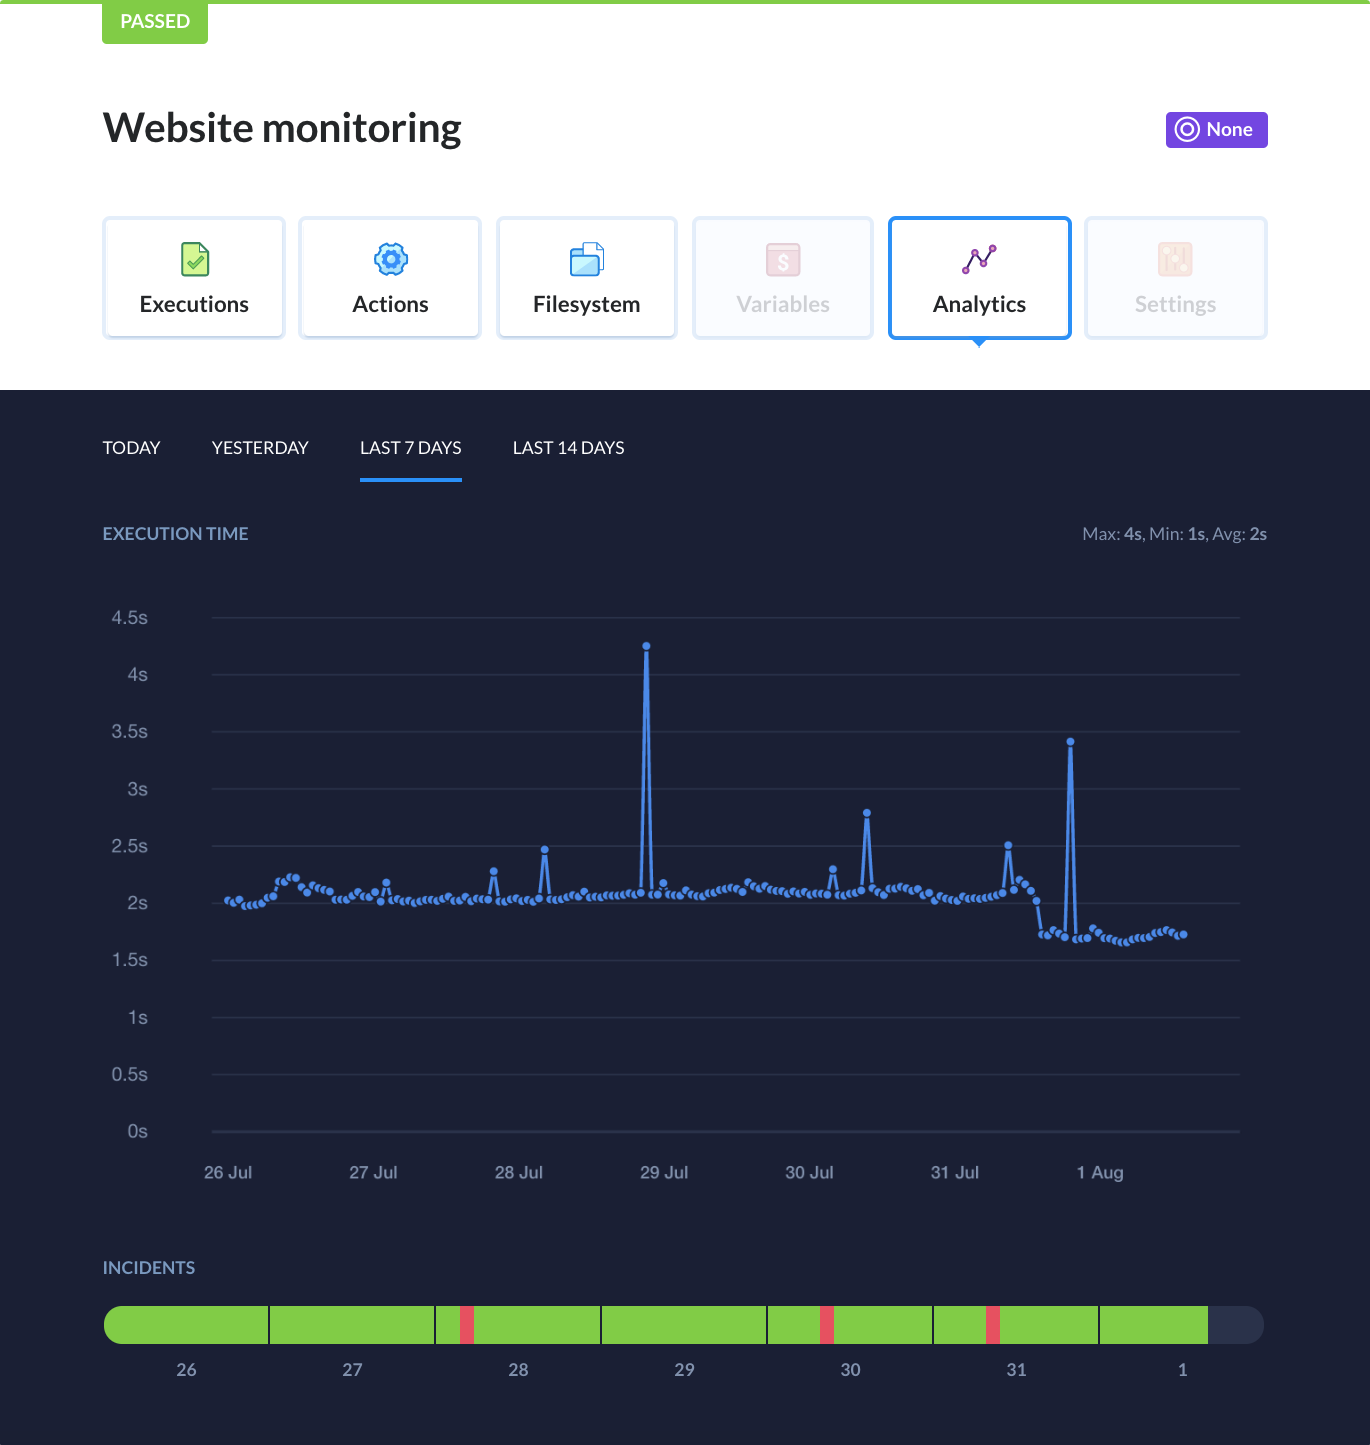Switch to the Filesystem tab
This screenshot has height=1445, width=1370.
pos(587,278)
